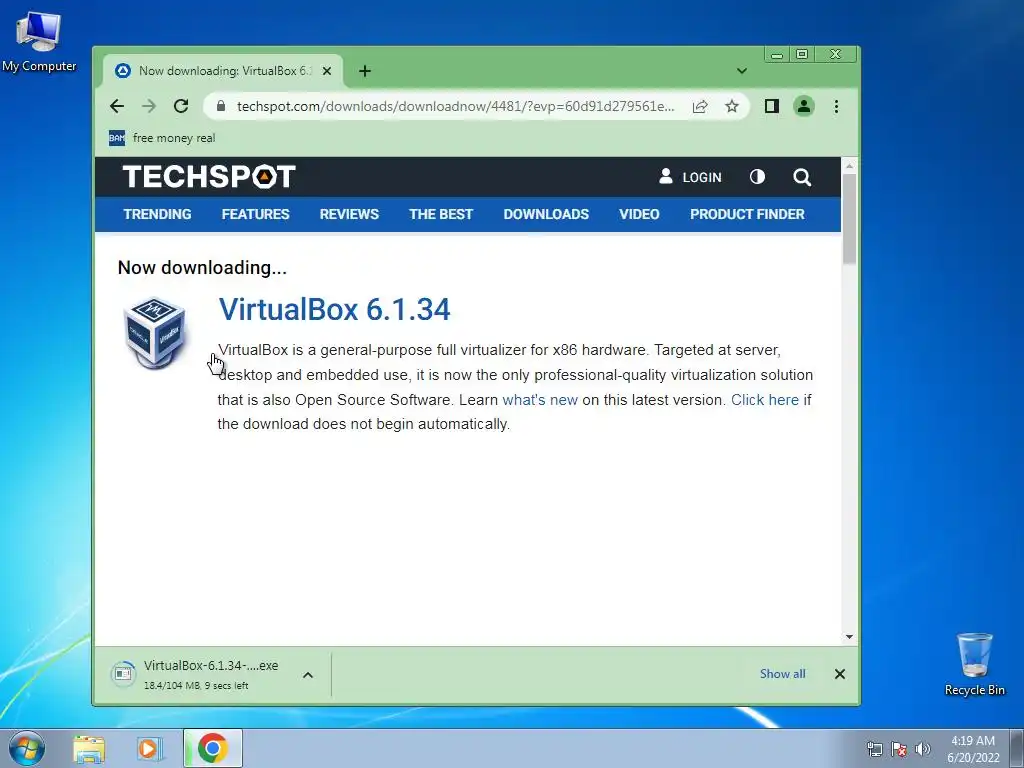Image resolution: width=1024 pixels, height=768 pixels.
Task: Click the address bar URL field
Action: point(455,106)
